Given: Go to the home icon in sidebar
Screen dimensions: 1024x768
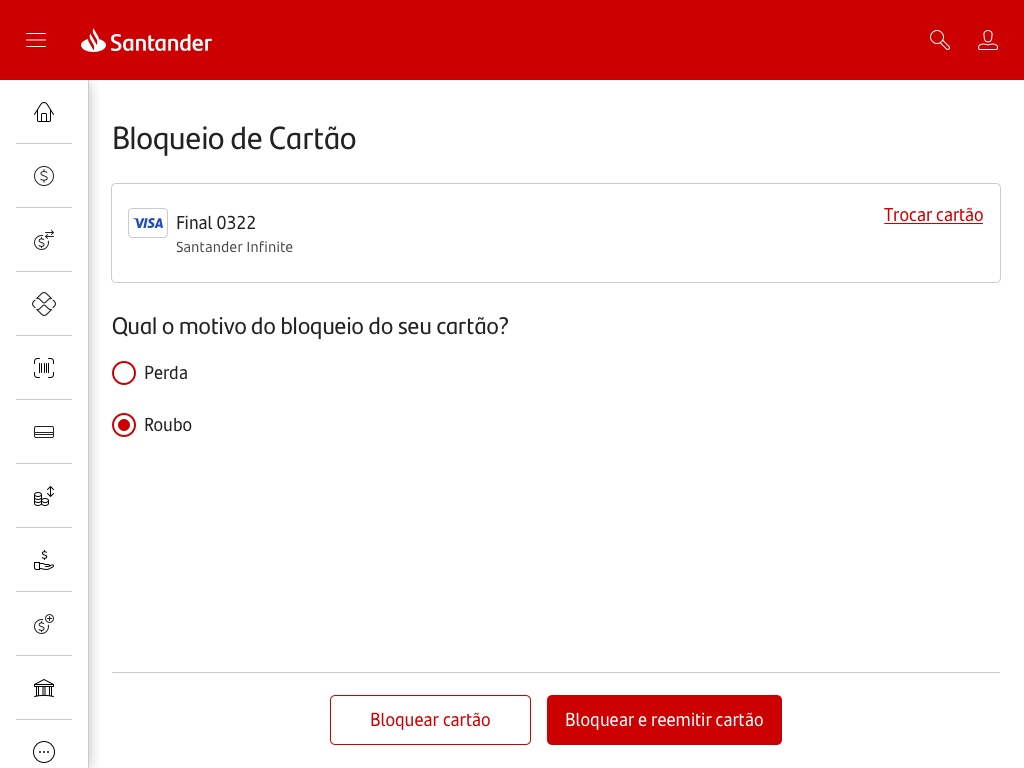Looking at the screenshot, I should (x=44, y=112).
